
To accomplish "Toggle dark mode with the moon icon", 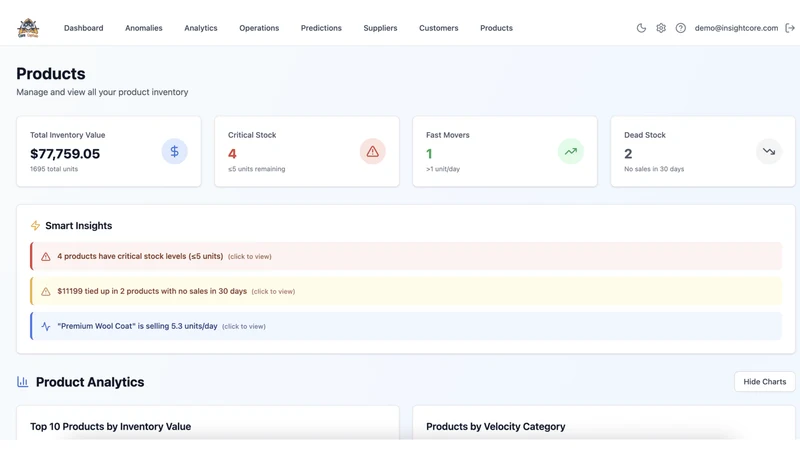I will pos(641,28).
